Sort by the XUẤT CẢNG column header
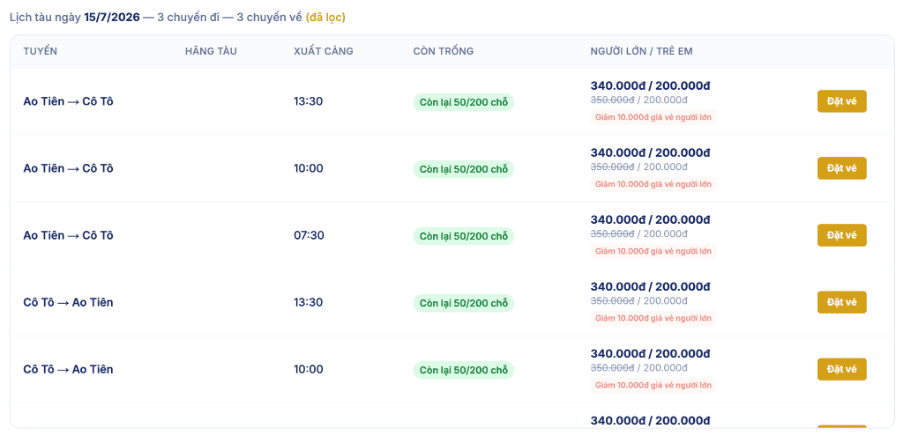The width and height of the screenshot is (904, 436). point(323,51)
